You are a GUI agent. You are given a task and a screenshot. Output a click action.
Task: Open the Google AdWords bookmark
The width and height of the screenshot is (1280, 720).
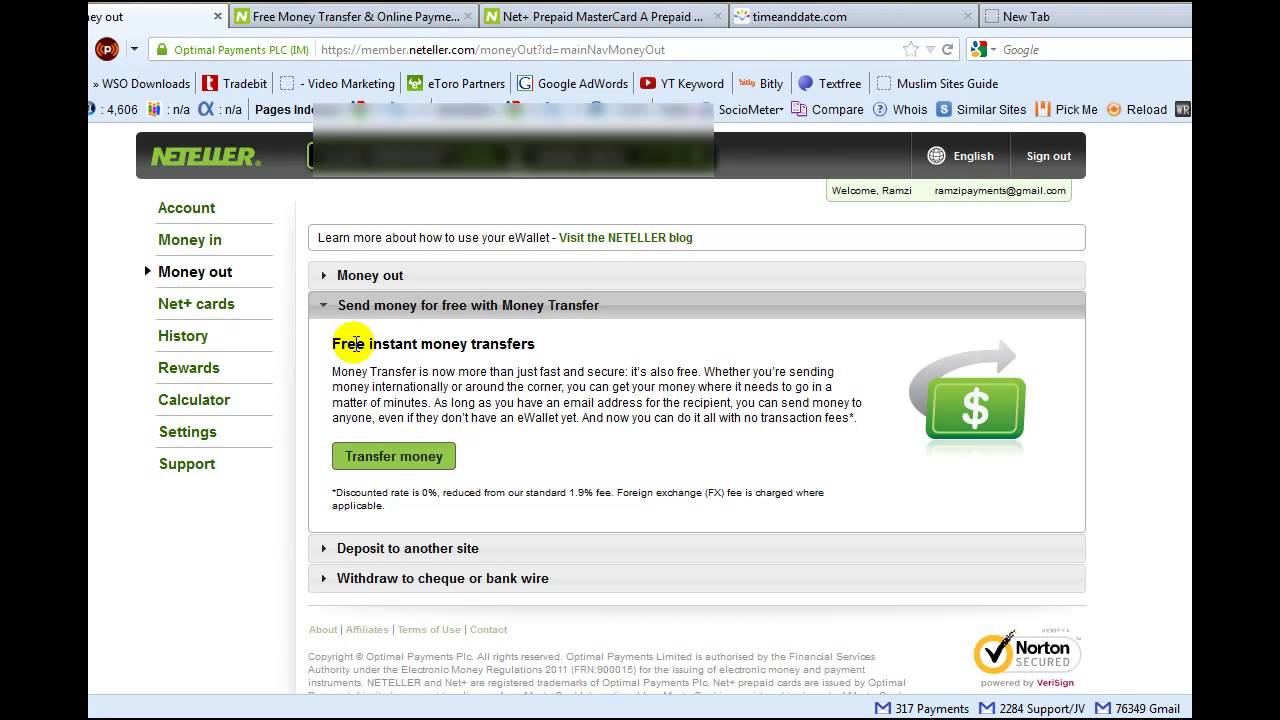click(572, 83)
